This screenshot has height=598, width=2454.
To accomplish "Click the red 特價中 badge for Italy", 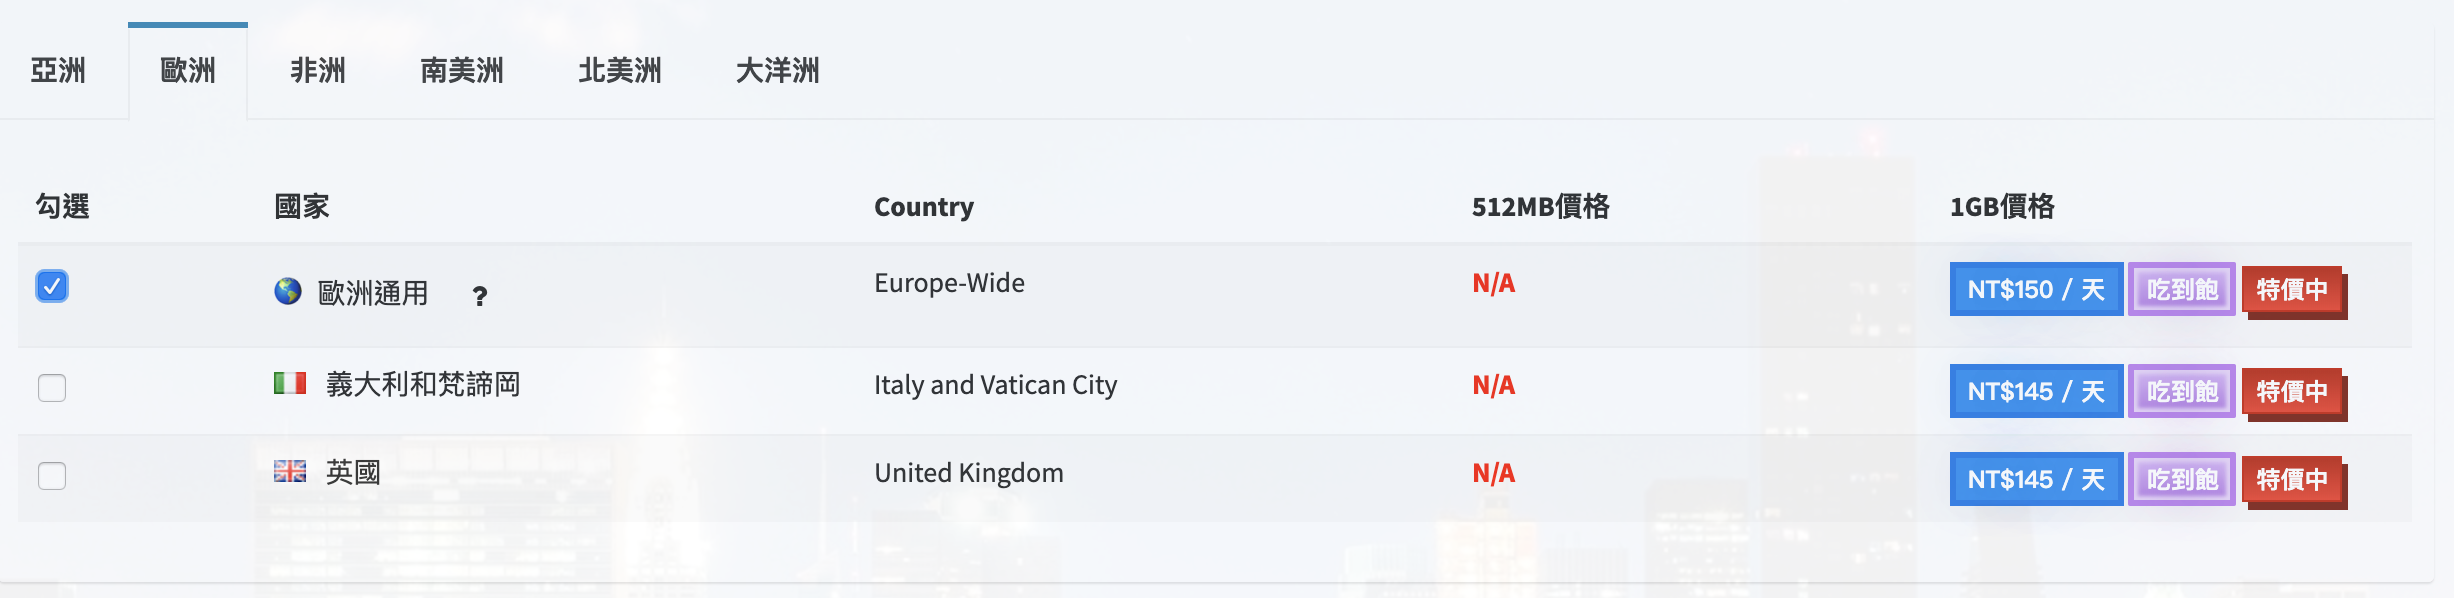I will click(x=2293, y=391).
